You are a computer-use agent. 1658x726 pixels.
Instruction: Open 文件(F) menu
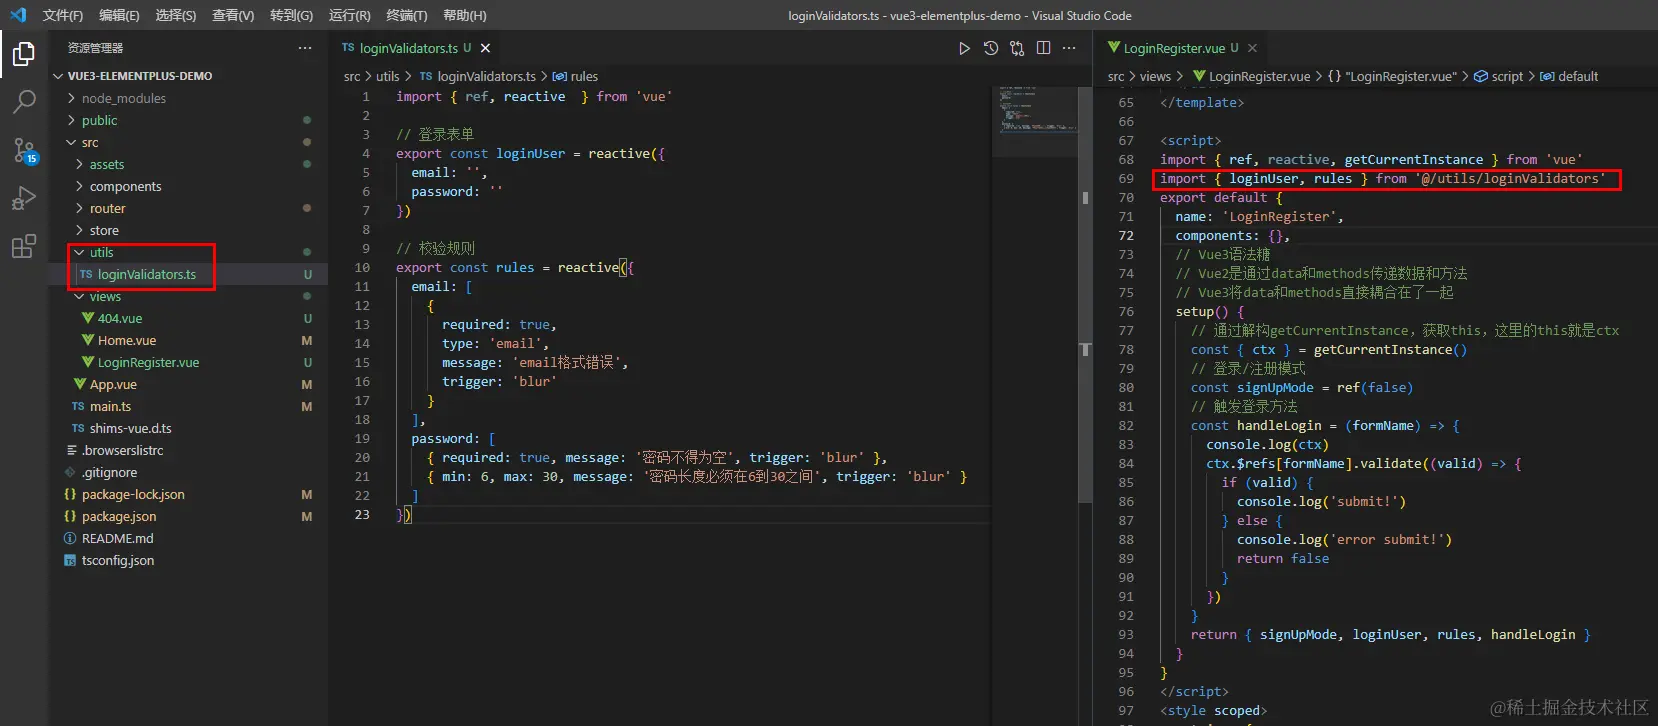click(x=63, y=15)
